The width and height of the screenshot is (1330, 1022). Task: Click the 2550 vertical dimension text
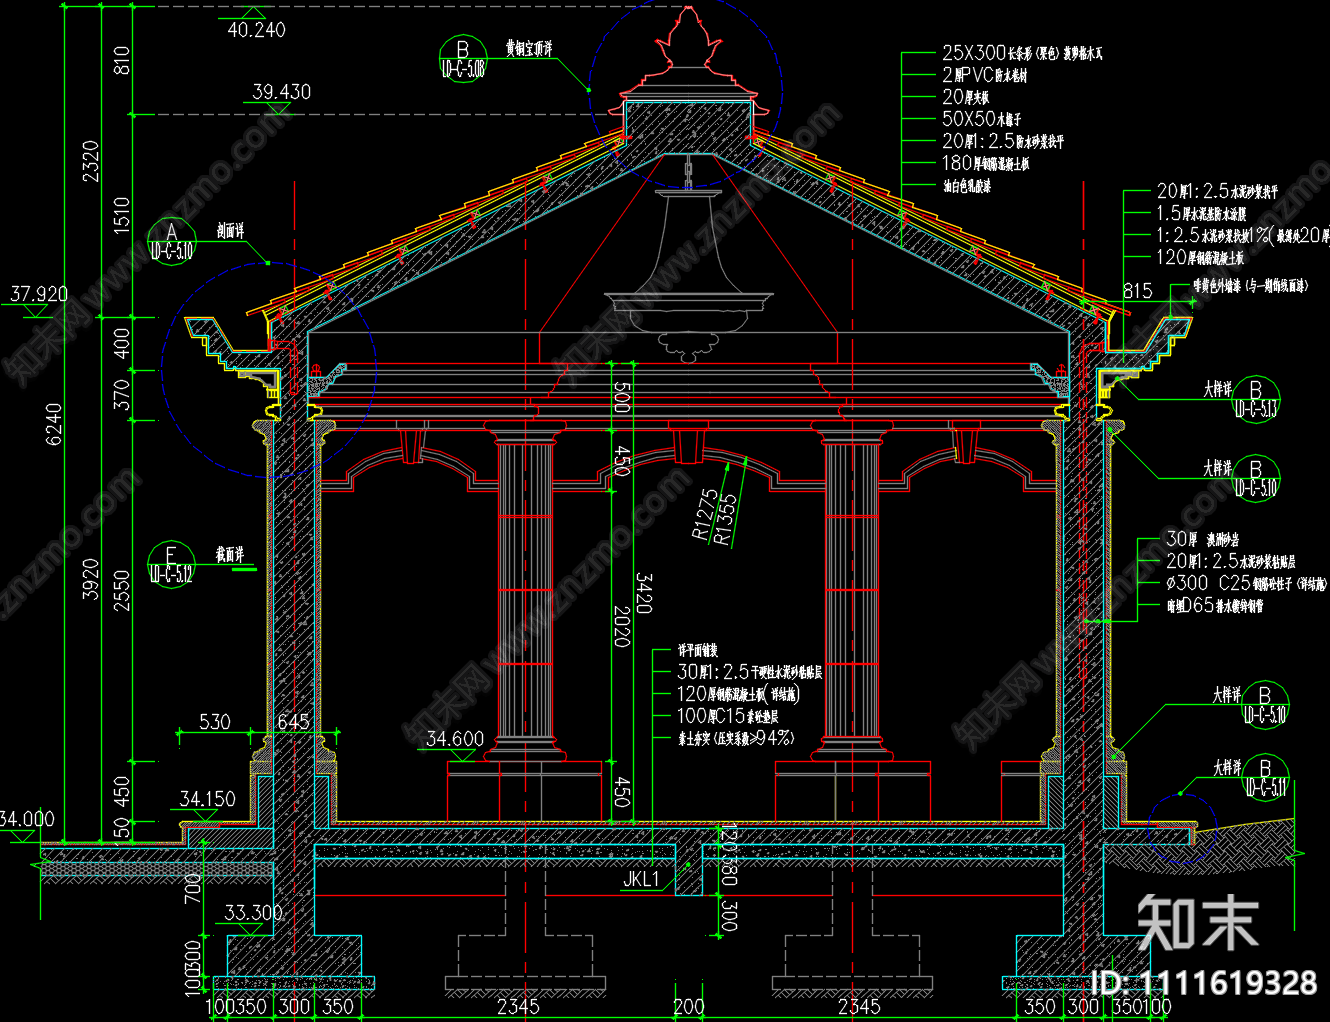point(122,590)
